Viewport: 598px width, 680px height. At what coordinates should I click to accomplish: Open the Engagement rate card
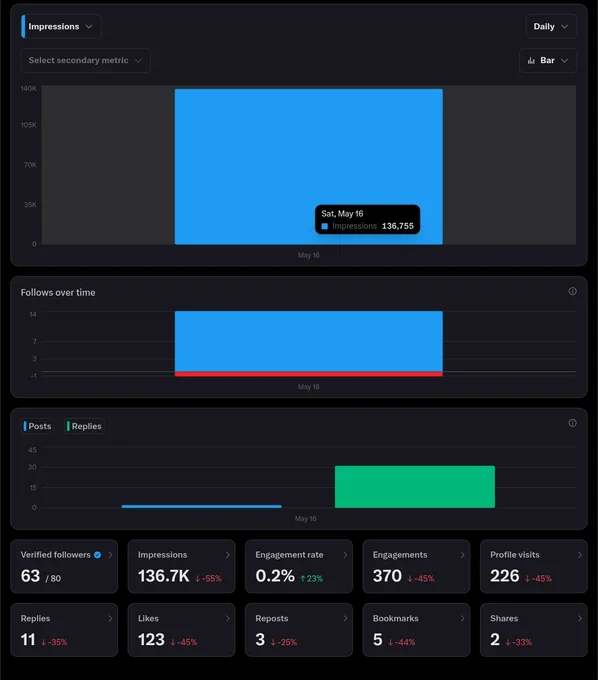[299, 566]
